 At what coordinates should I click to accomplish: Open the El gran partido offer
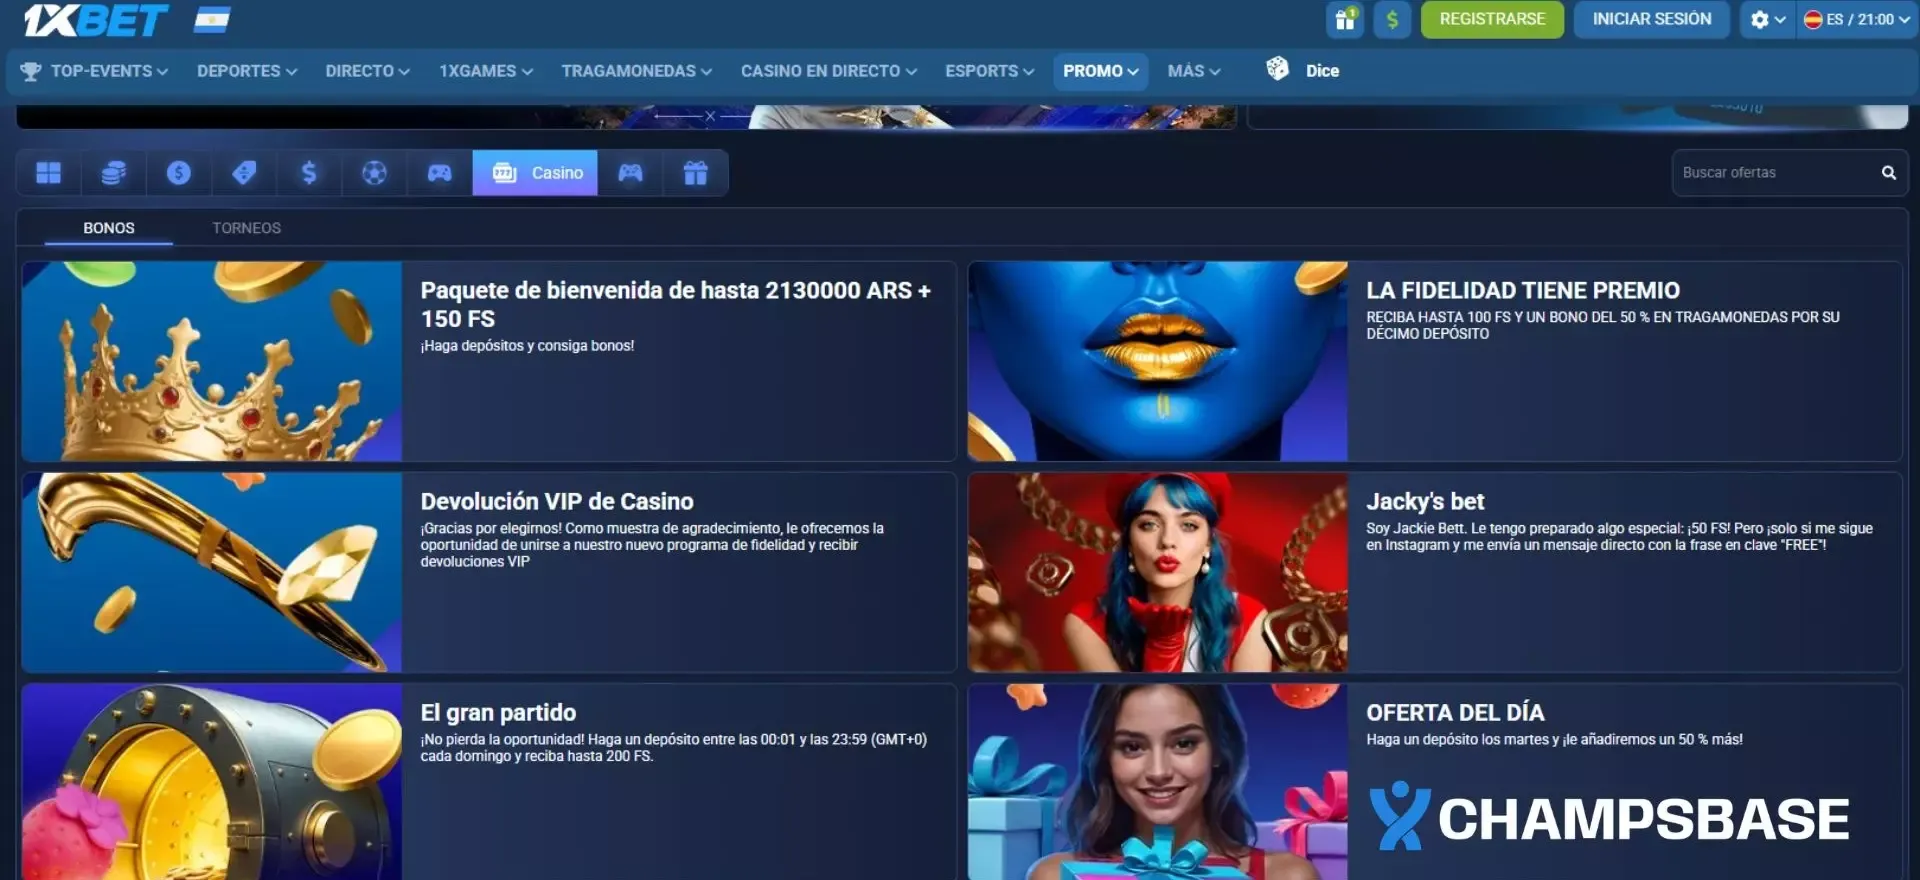pos(498,713)
